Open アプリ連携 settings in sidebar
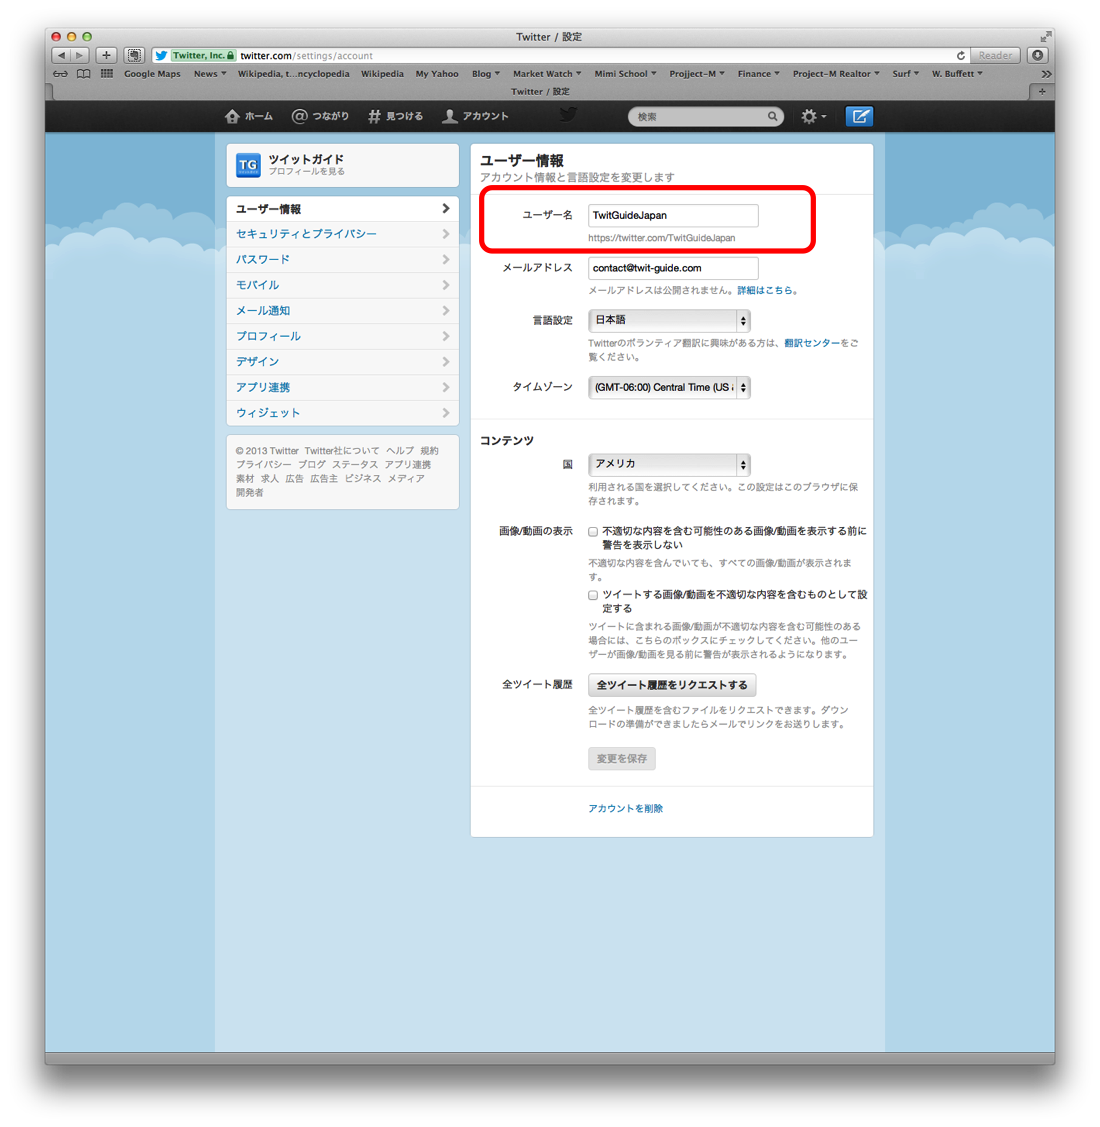Image resolution: width=1100 pixels, height=1127 pixels. point(343,387)
